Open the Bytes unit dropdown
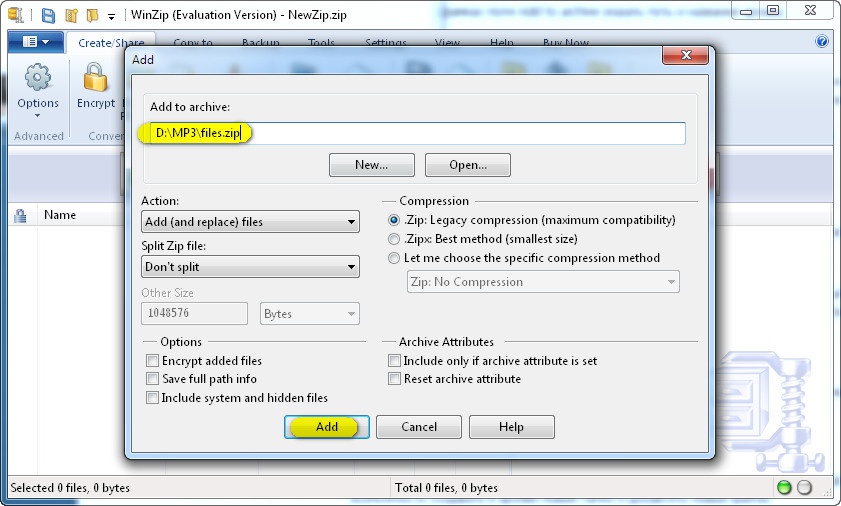 [x=309, y=314]
